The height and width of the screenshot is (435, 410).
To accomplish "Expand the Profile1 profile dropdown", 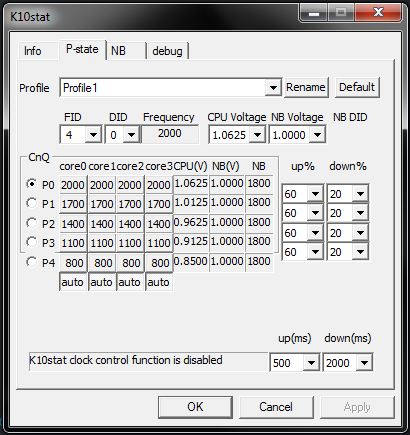I will pyautogui.click(x=273, y=88).
